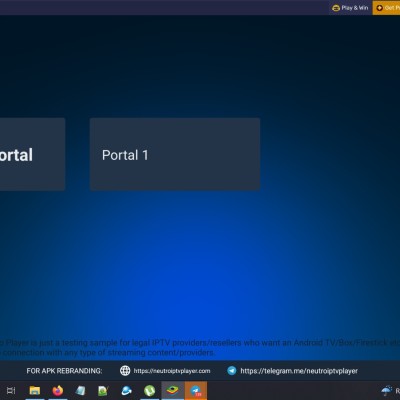Open the green Notepad++ taskbar icon
This screenshot has width=400, height=400.
(x=103, y=390)
